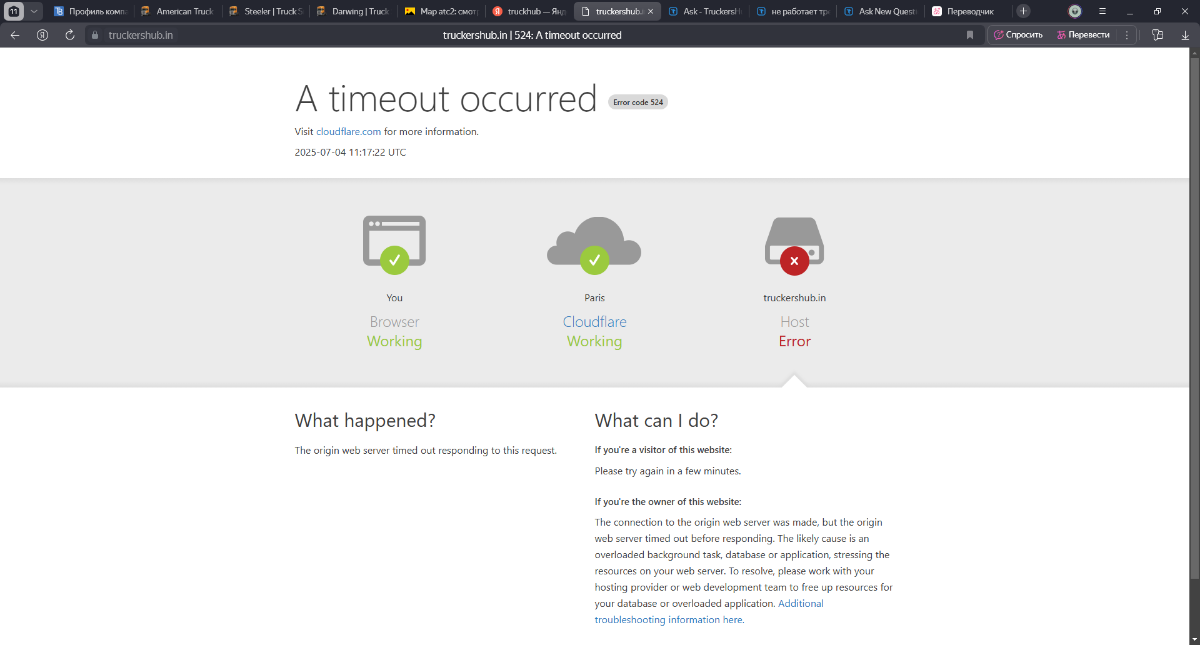Click Please try again in a few minutes
This screenshot has width=1200, height=645.
click(667, 471)
